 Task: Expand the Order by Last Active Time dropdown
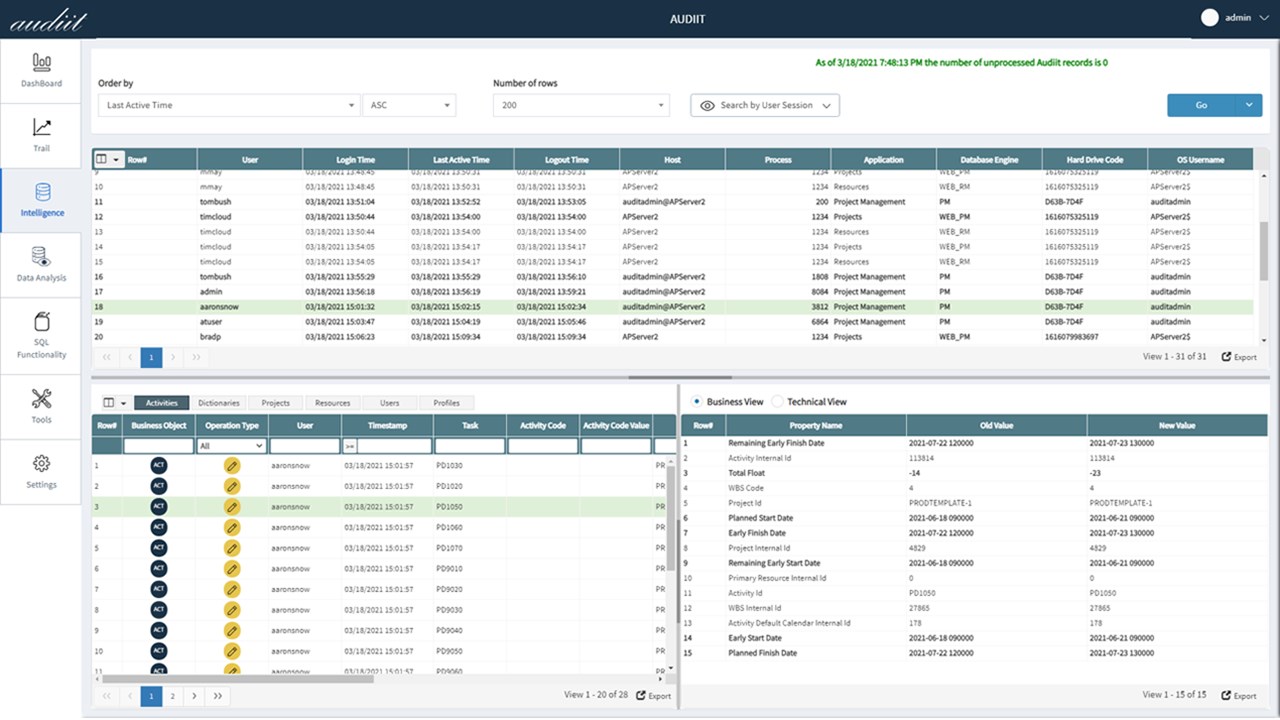coord(229,105)
